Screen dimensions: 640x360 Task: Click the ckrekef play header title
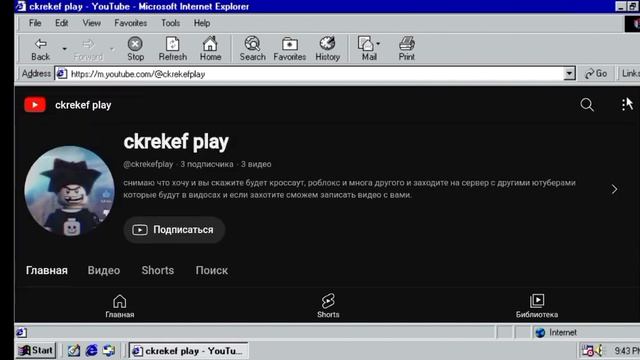83,105
